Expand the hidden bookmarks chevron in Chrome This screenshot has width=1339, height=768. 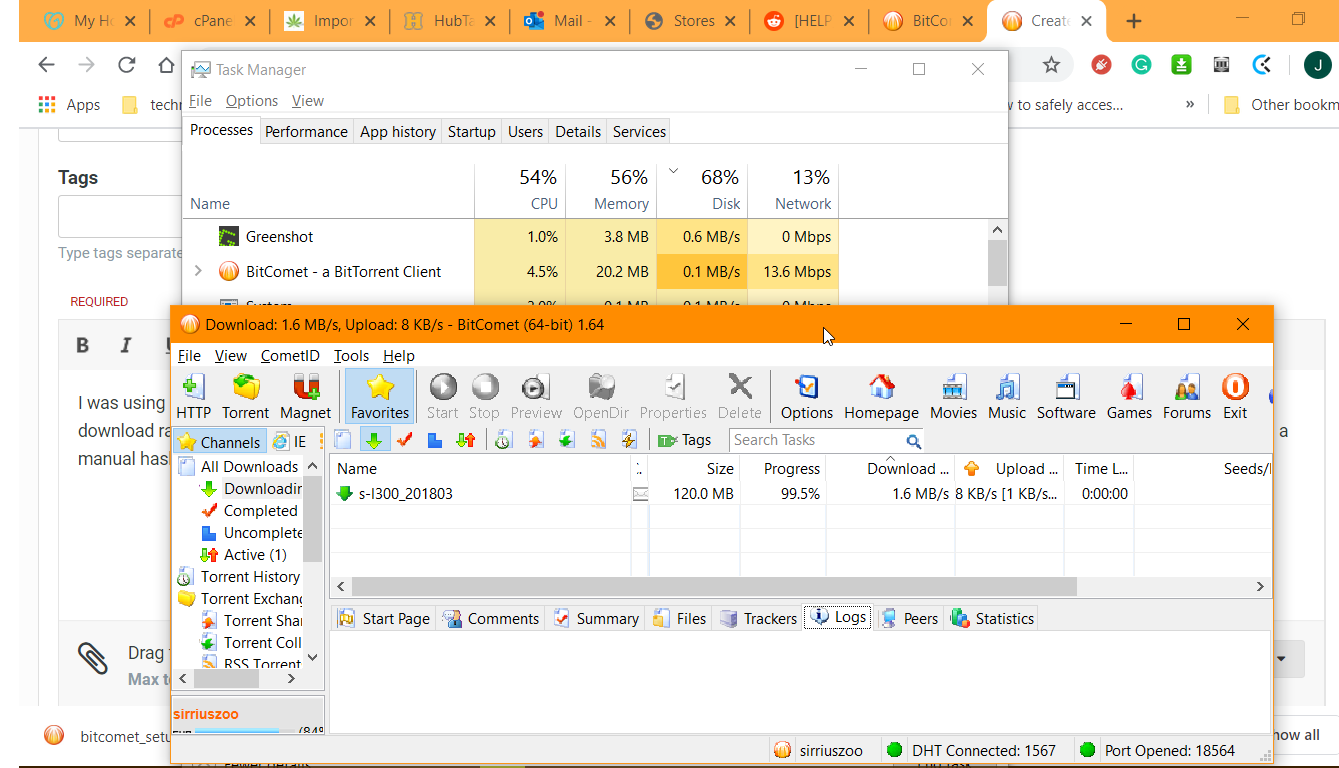point(1190,104)
